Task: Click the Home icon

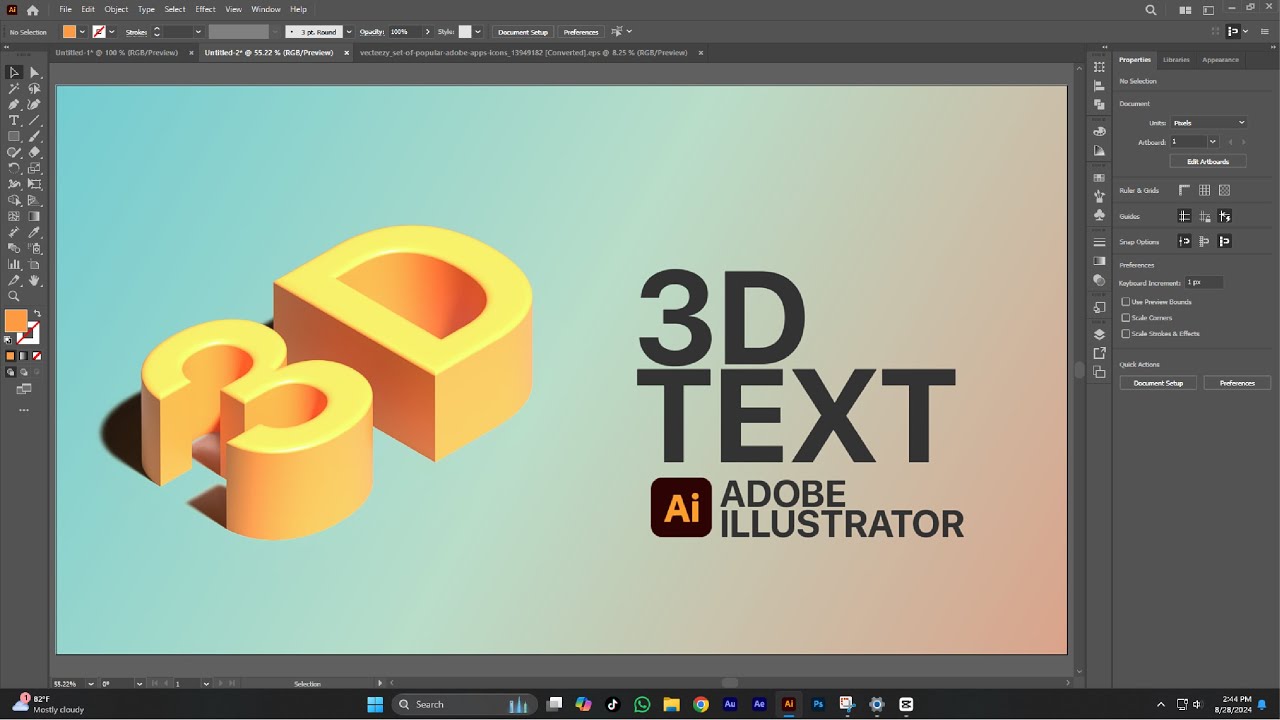Action: pos(33,10)
